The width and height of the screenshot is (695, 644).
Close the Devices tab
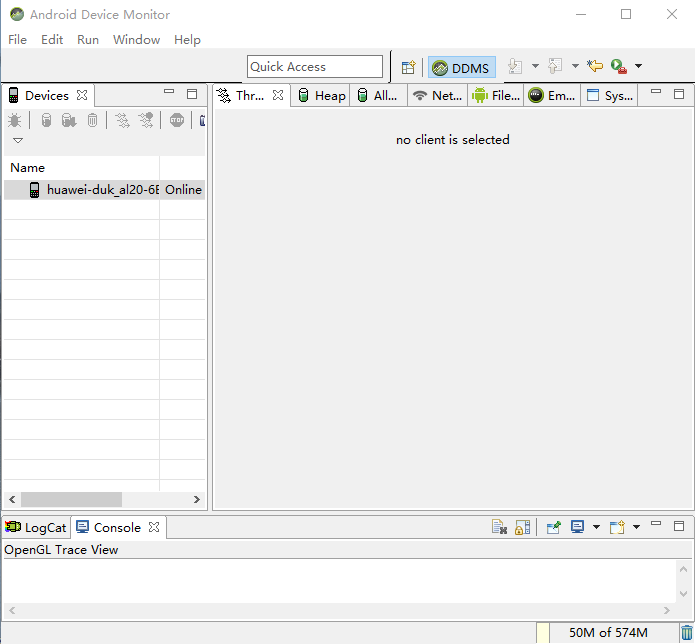(82, 95)
